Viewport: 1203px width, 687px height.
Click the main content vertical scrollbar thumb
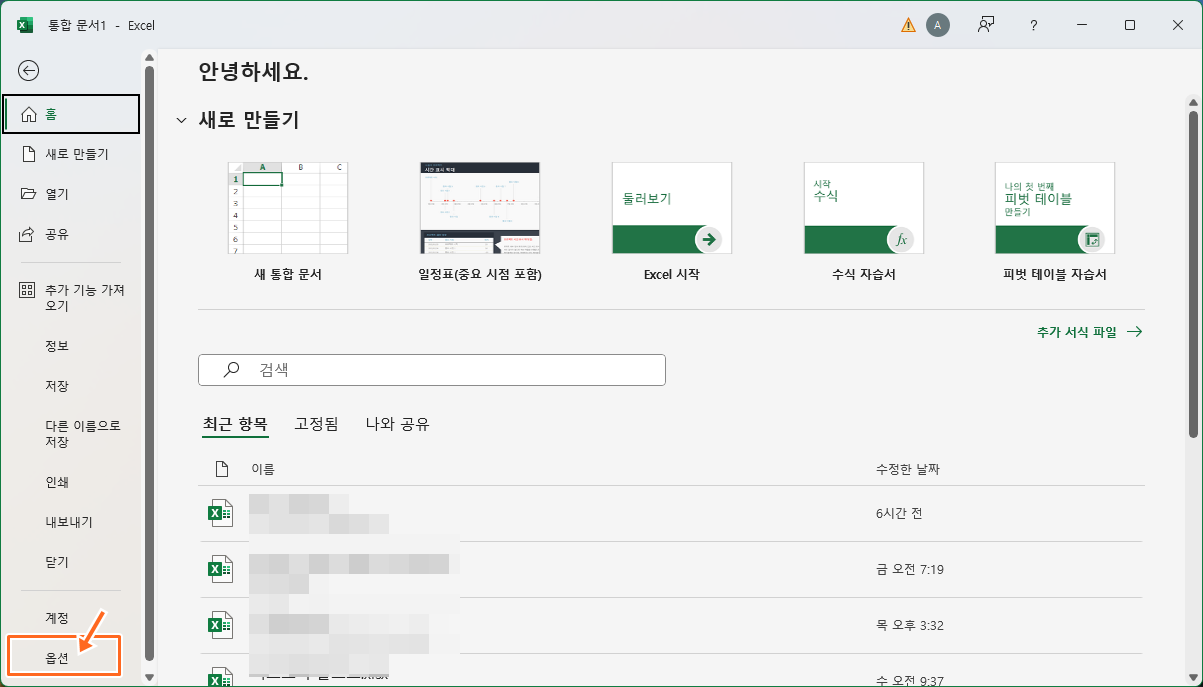point(1192,275)
